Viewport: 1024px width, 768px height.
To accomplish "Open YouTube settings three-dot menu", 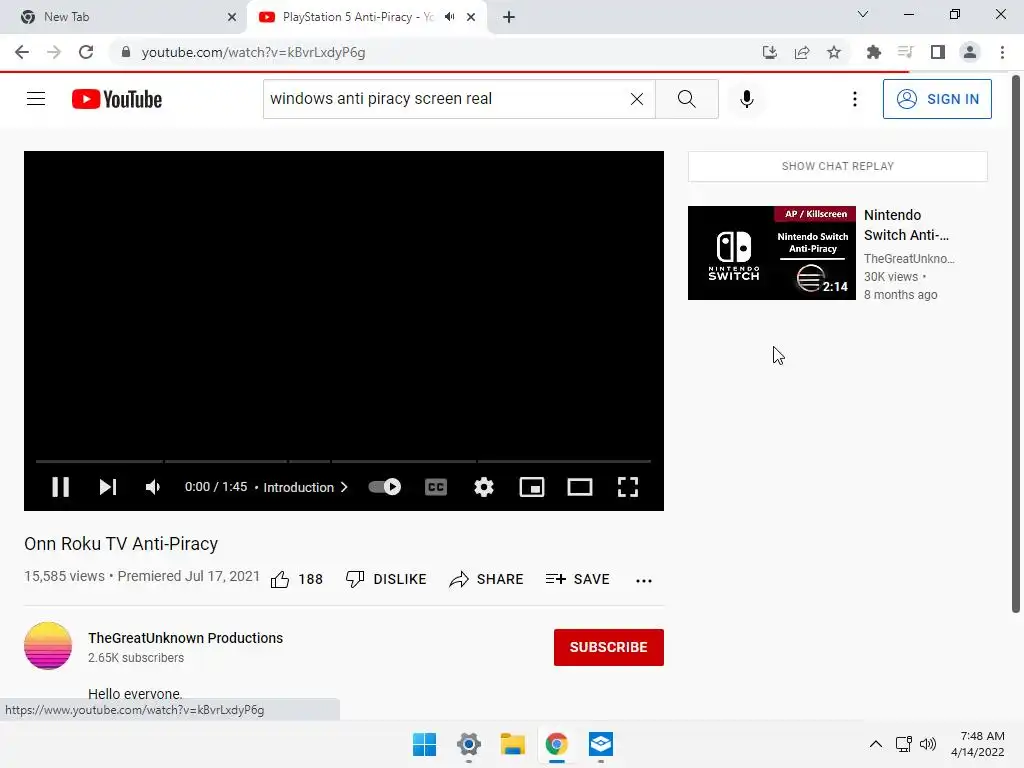I will point(854,99).
